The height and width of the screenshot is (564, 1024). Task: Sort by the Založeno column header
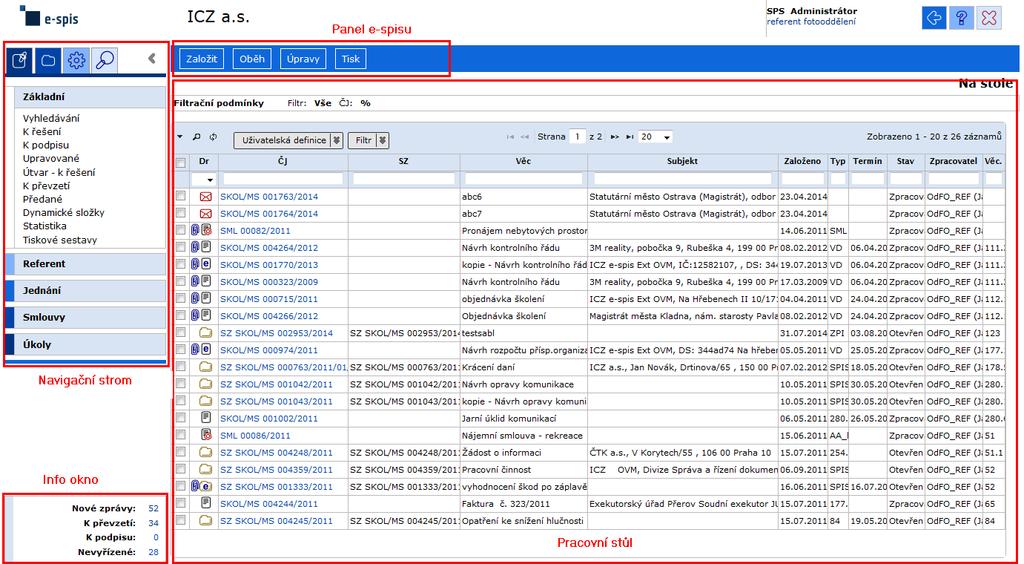803,161
